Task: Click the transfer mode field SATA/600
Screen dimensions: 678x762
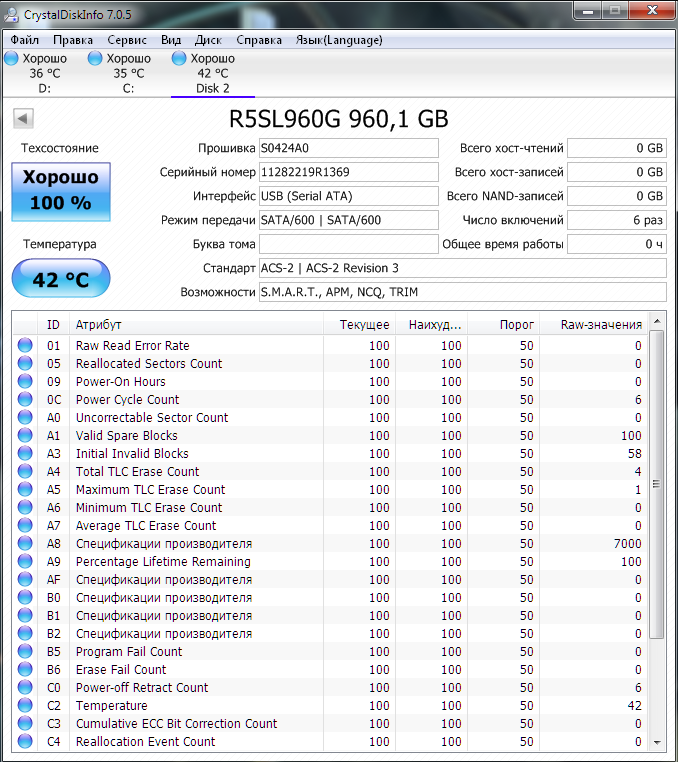Action: (348, 220)
